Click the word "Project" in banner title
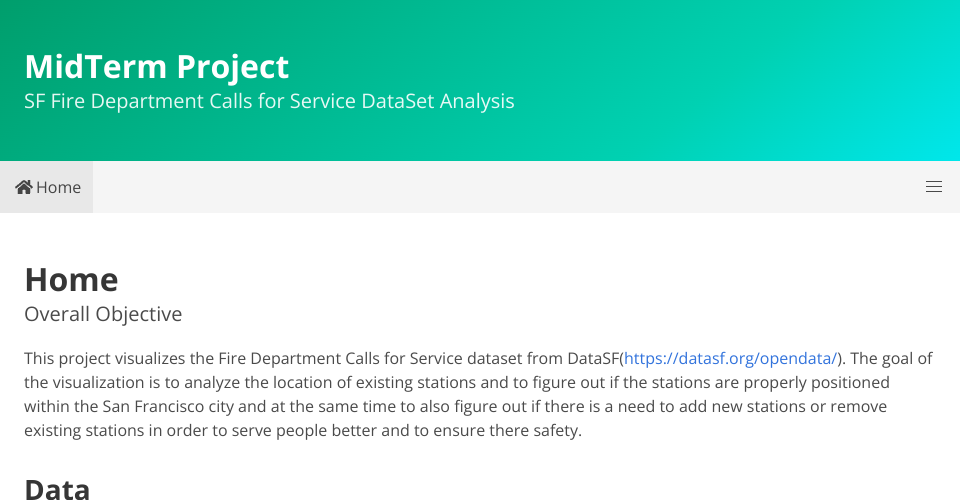960x500 pixels. 232,66
